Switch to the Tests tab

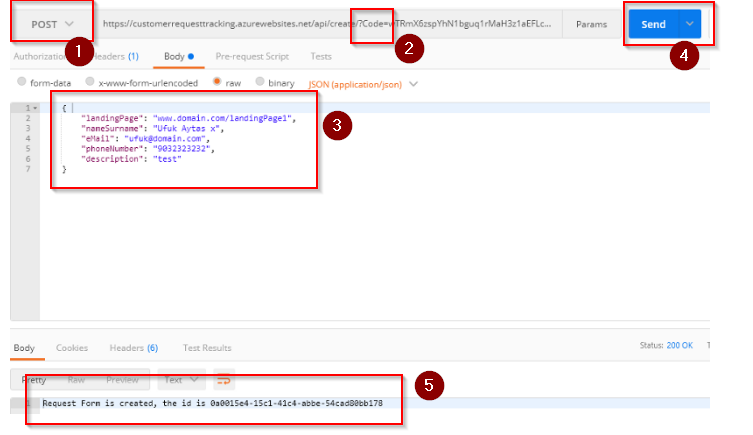point(321,57)
